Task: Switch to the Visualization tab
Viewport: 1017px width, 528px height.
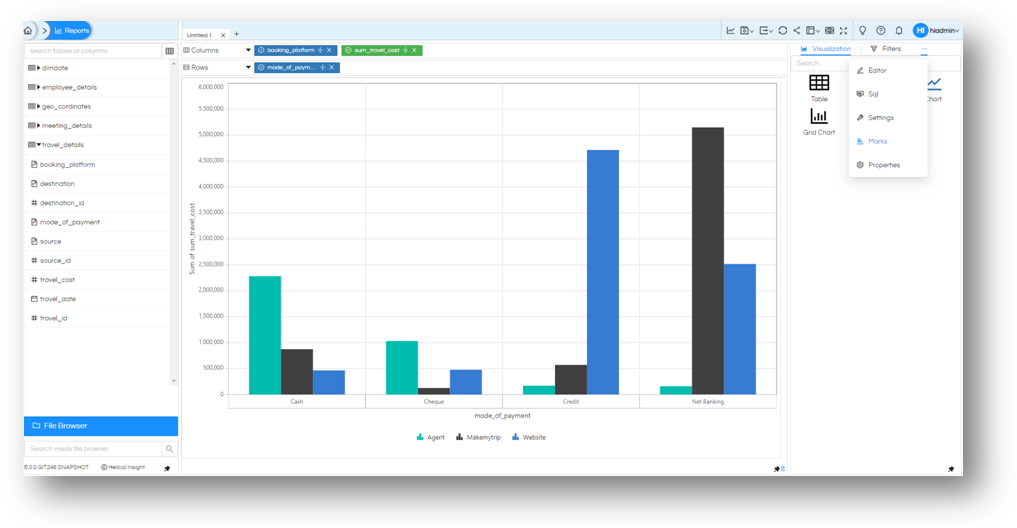Action: tap(826, 49)
